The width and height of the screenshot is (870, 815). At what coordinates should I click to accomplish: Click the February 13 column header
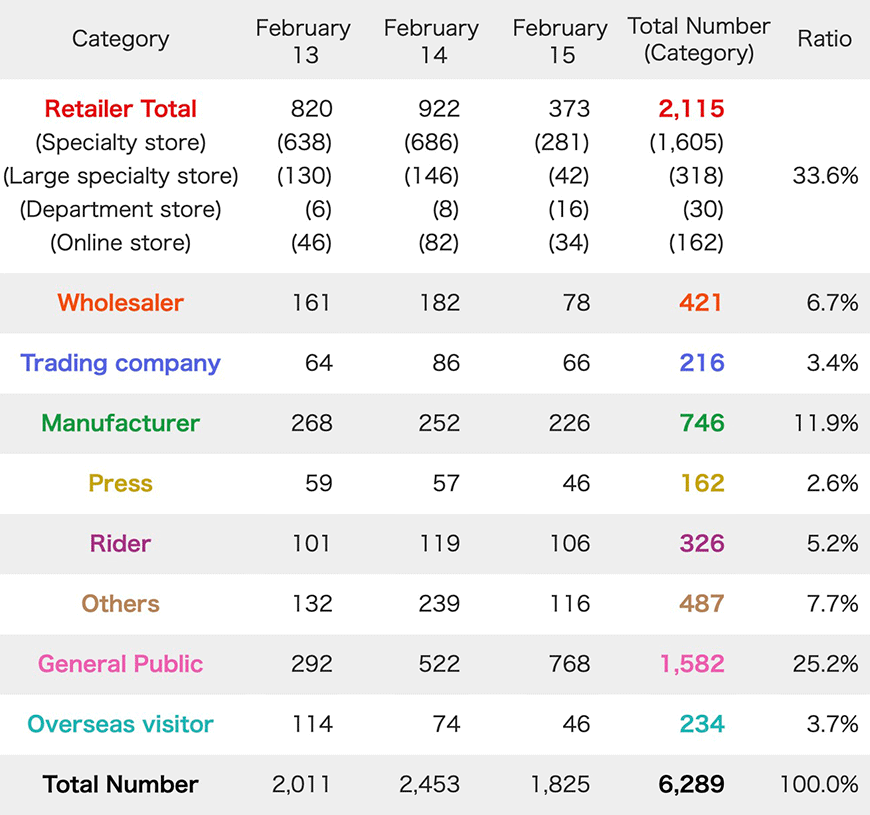(304, 41)
